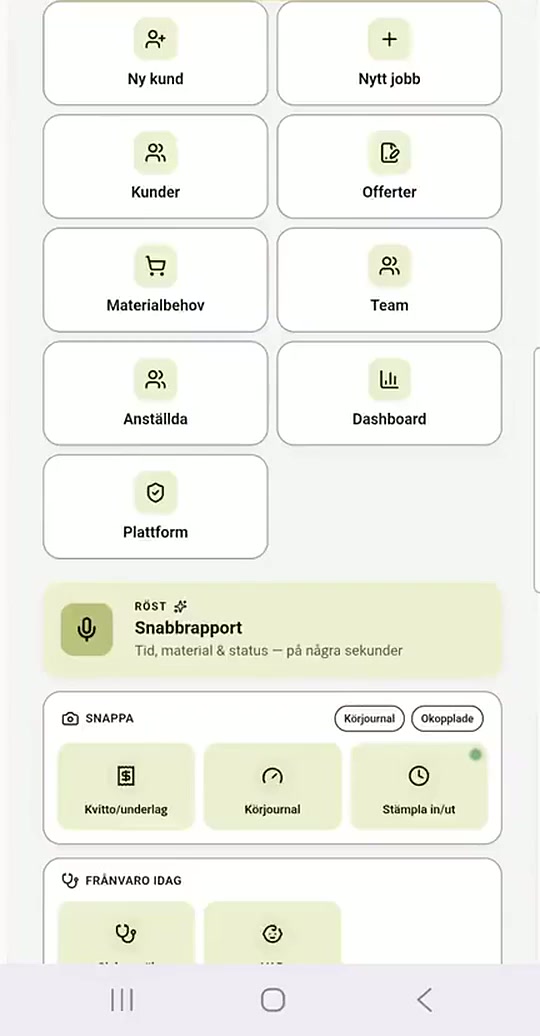The image size is (540, 1036).
Task: Open the Offerter tile
Action: point(389,166)
